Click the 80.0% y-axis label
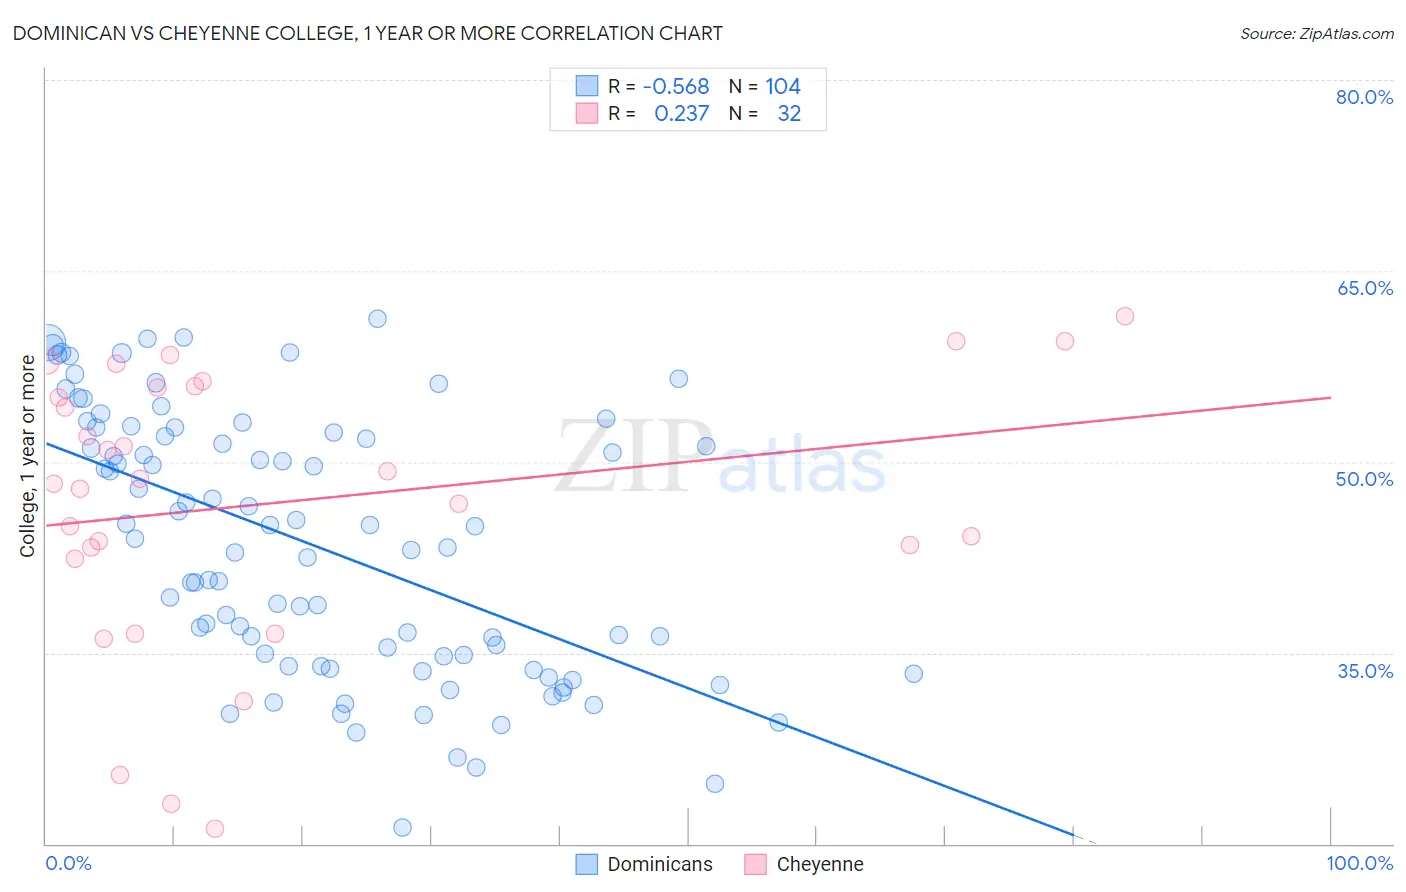This screenshot has width=1406, height=892. coord(1364,97)
